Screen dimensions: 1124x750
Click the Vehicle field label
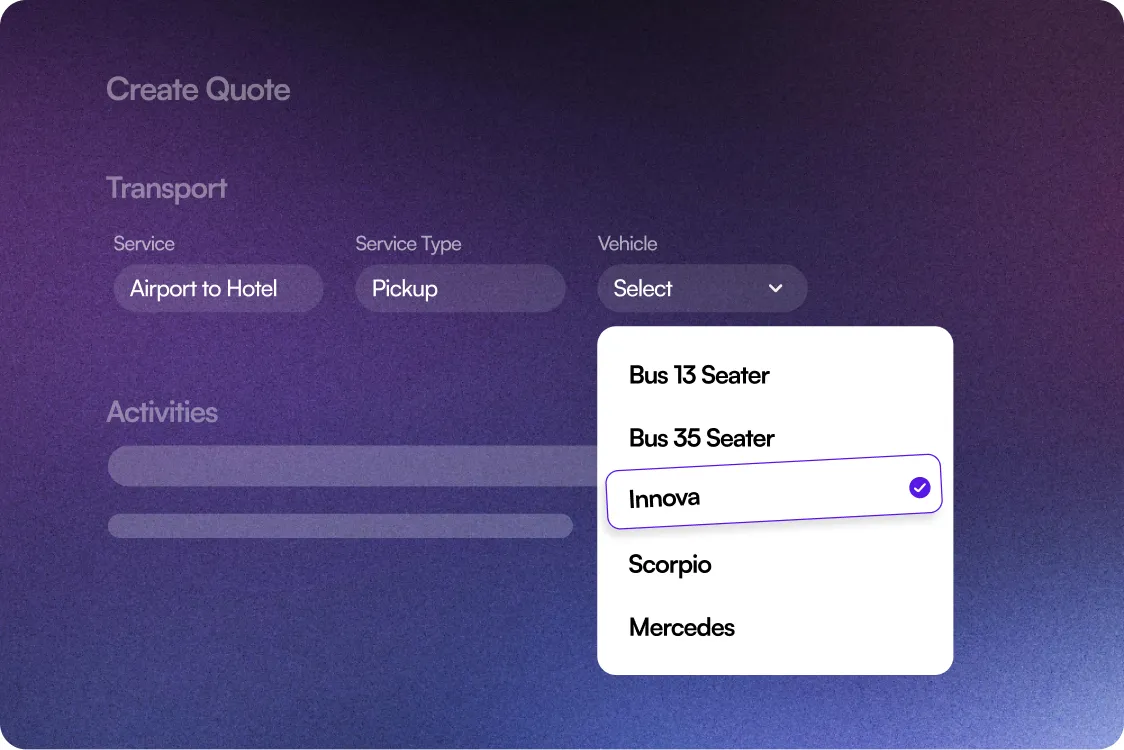[x=627, y=244]
